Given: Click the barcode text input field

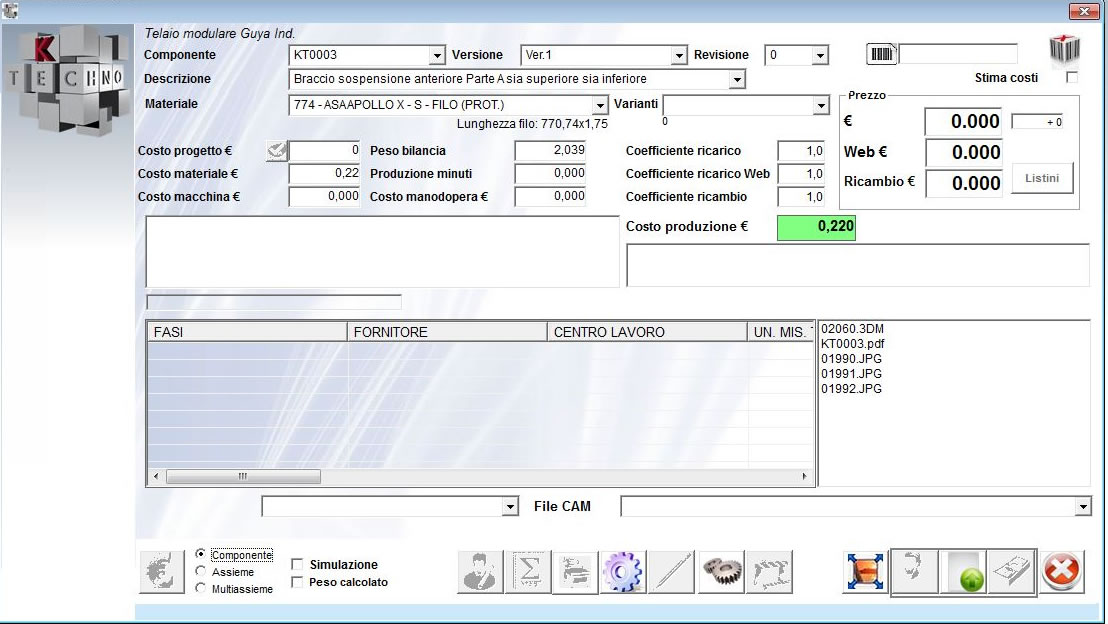Looking at the screenshot, I should 958,54.
